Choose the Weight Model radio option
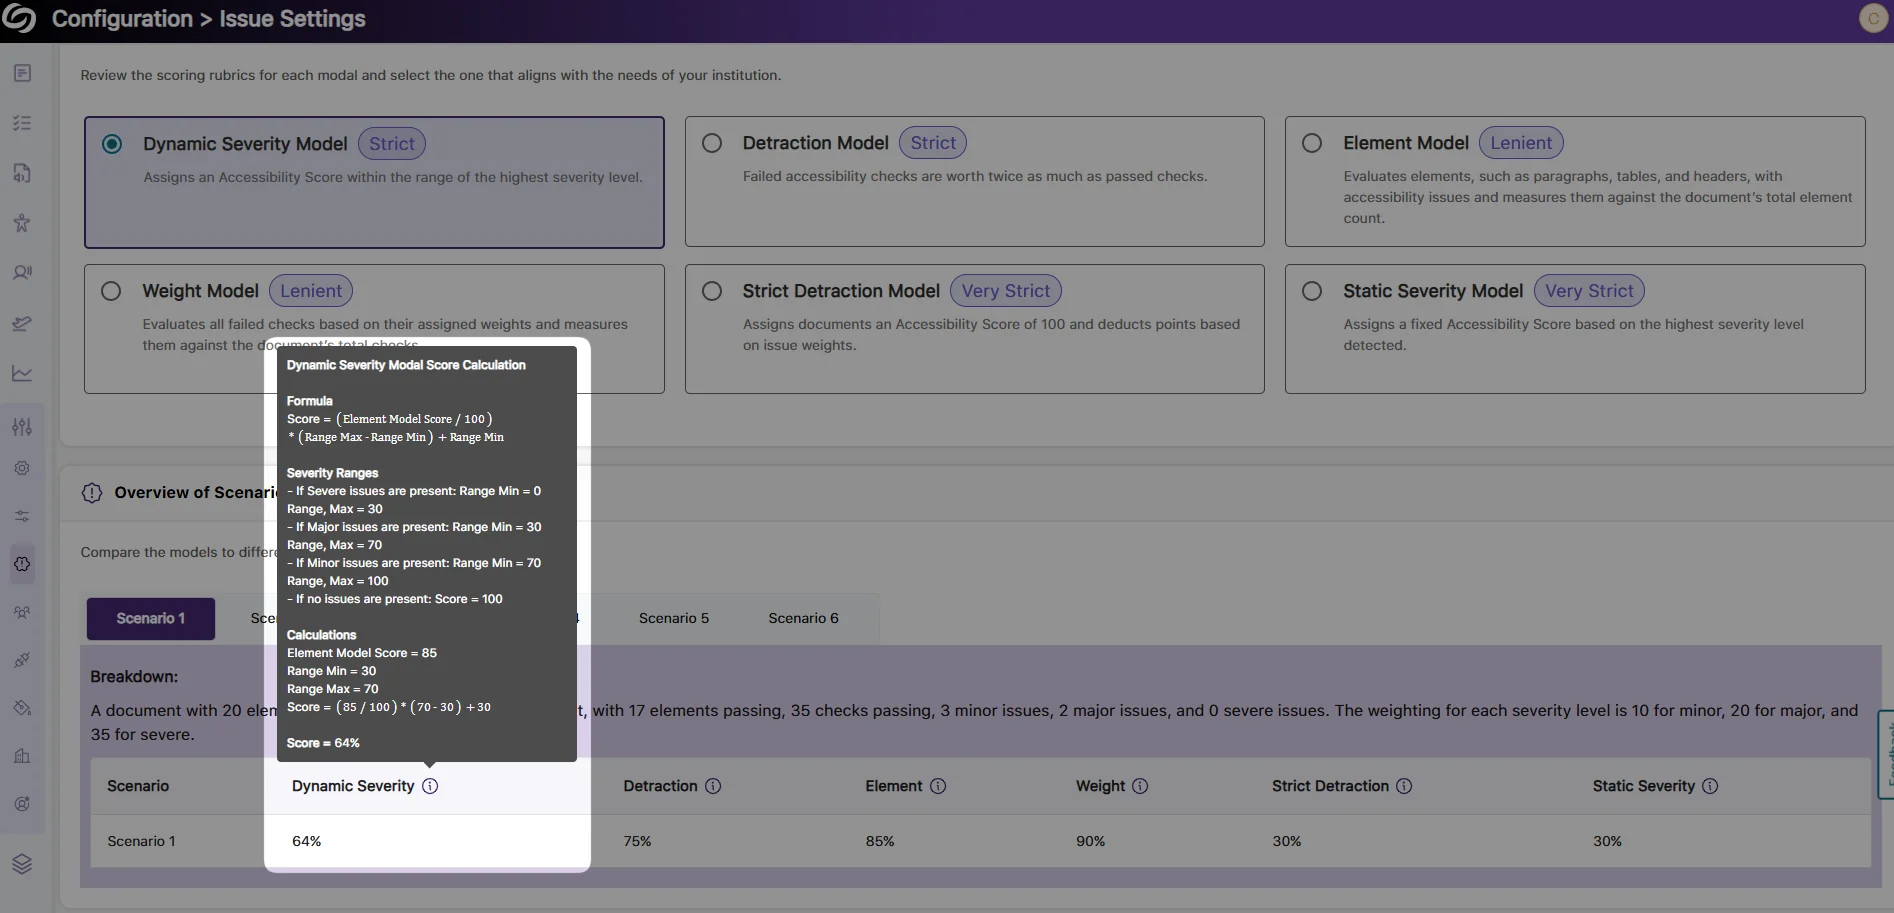Viewport: 1894px width, 913px height. (x=111, y=291)
